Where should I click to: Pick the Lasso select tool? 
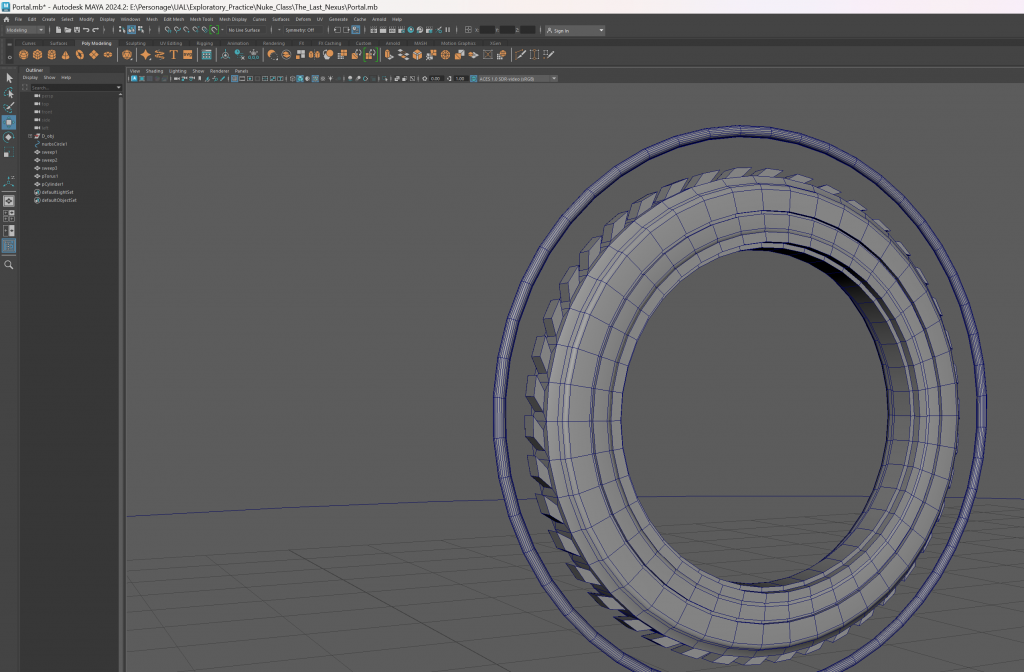pyautogui.click(x=8, y=93)
